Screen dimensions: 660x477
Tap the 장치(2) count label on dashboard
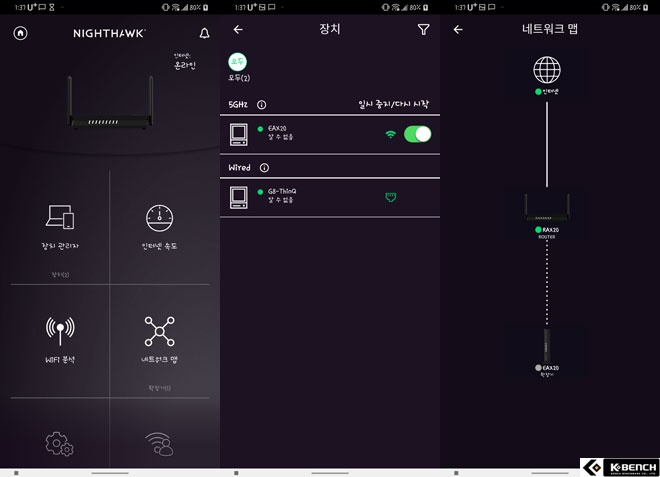(x=60, y=274)
